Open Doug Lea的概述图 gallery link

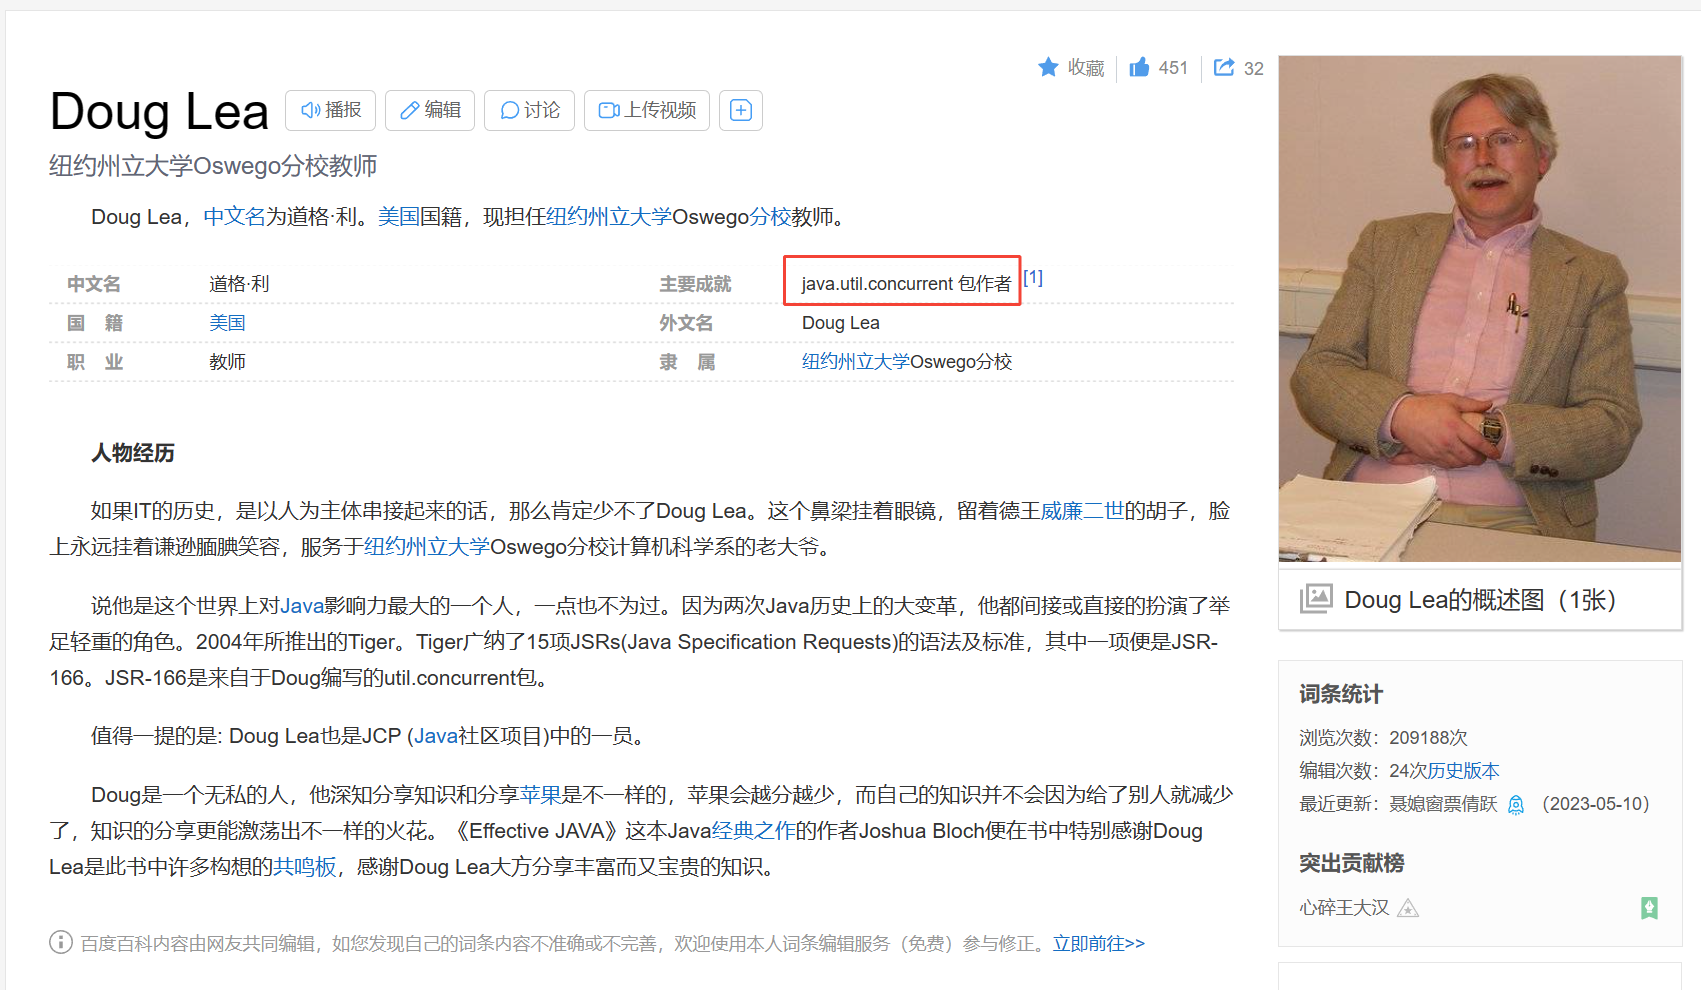(1480, 600)
